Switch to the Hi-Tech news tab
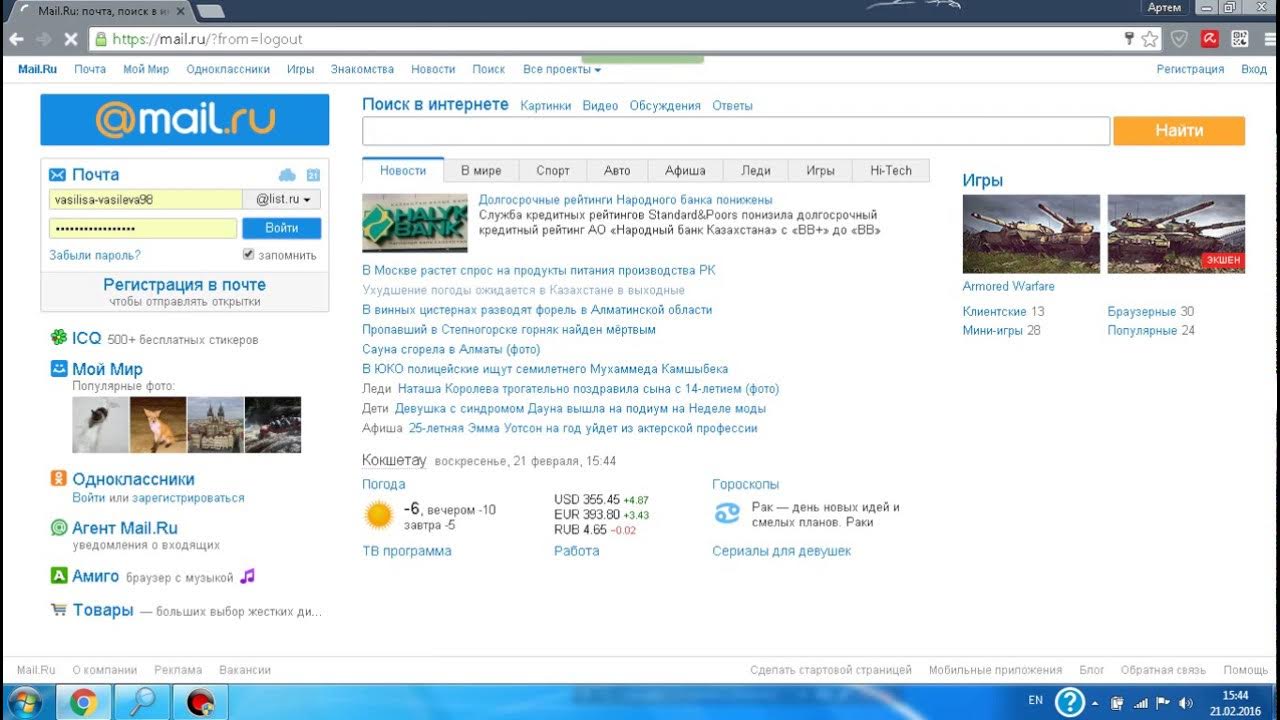This screenshot has height=720, width=1280. 891,171
